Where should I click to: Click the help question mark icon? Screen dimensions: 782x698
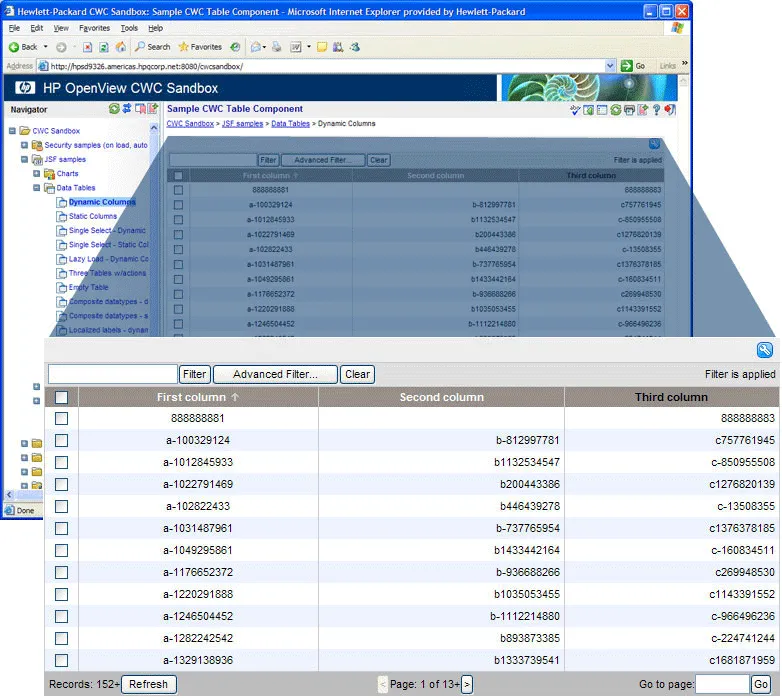(x=656, y=110)
